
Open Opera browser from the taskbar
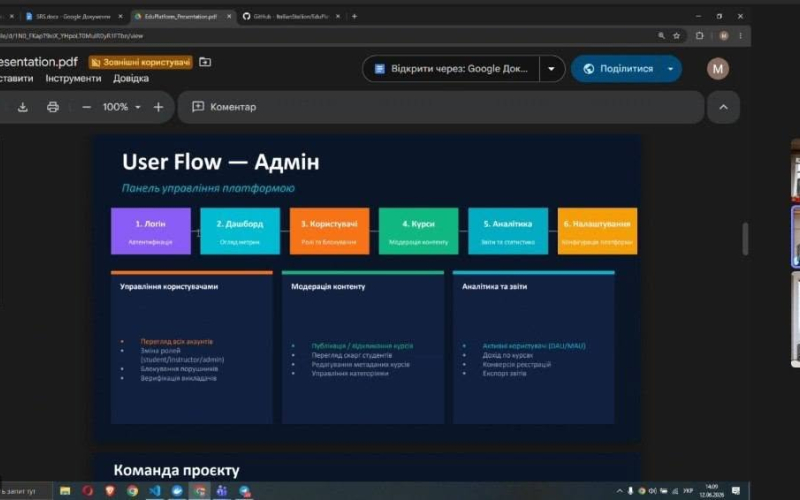click(x=88, y=491)
